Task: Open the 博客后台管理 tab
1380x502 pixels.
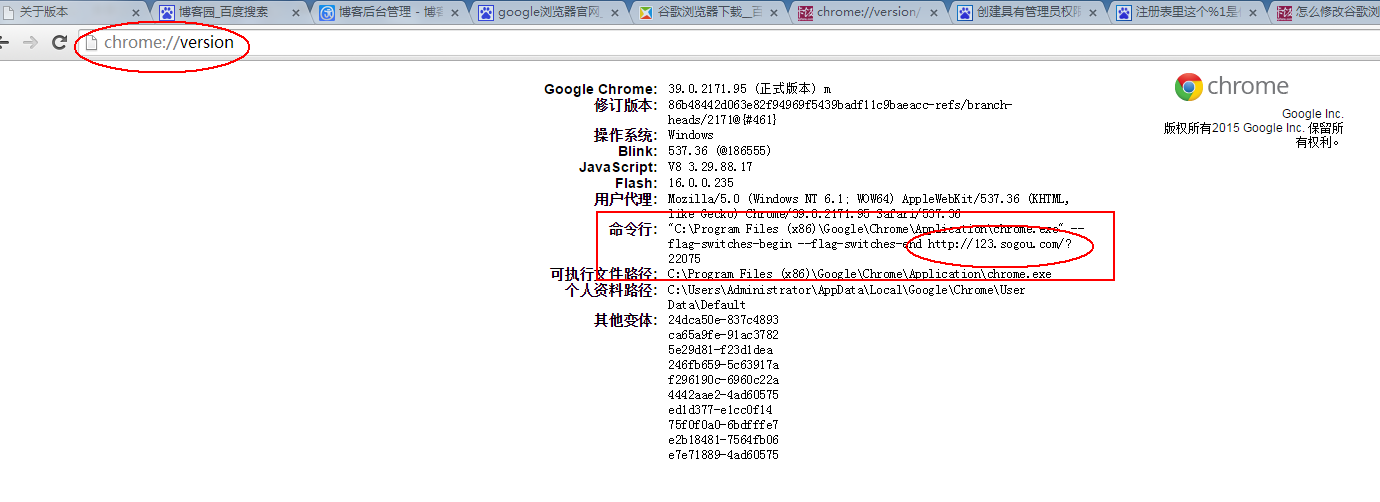Action: click(x=390, y=13)
